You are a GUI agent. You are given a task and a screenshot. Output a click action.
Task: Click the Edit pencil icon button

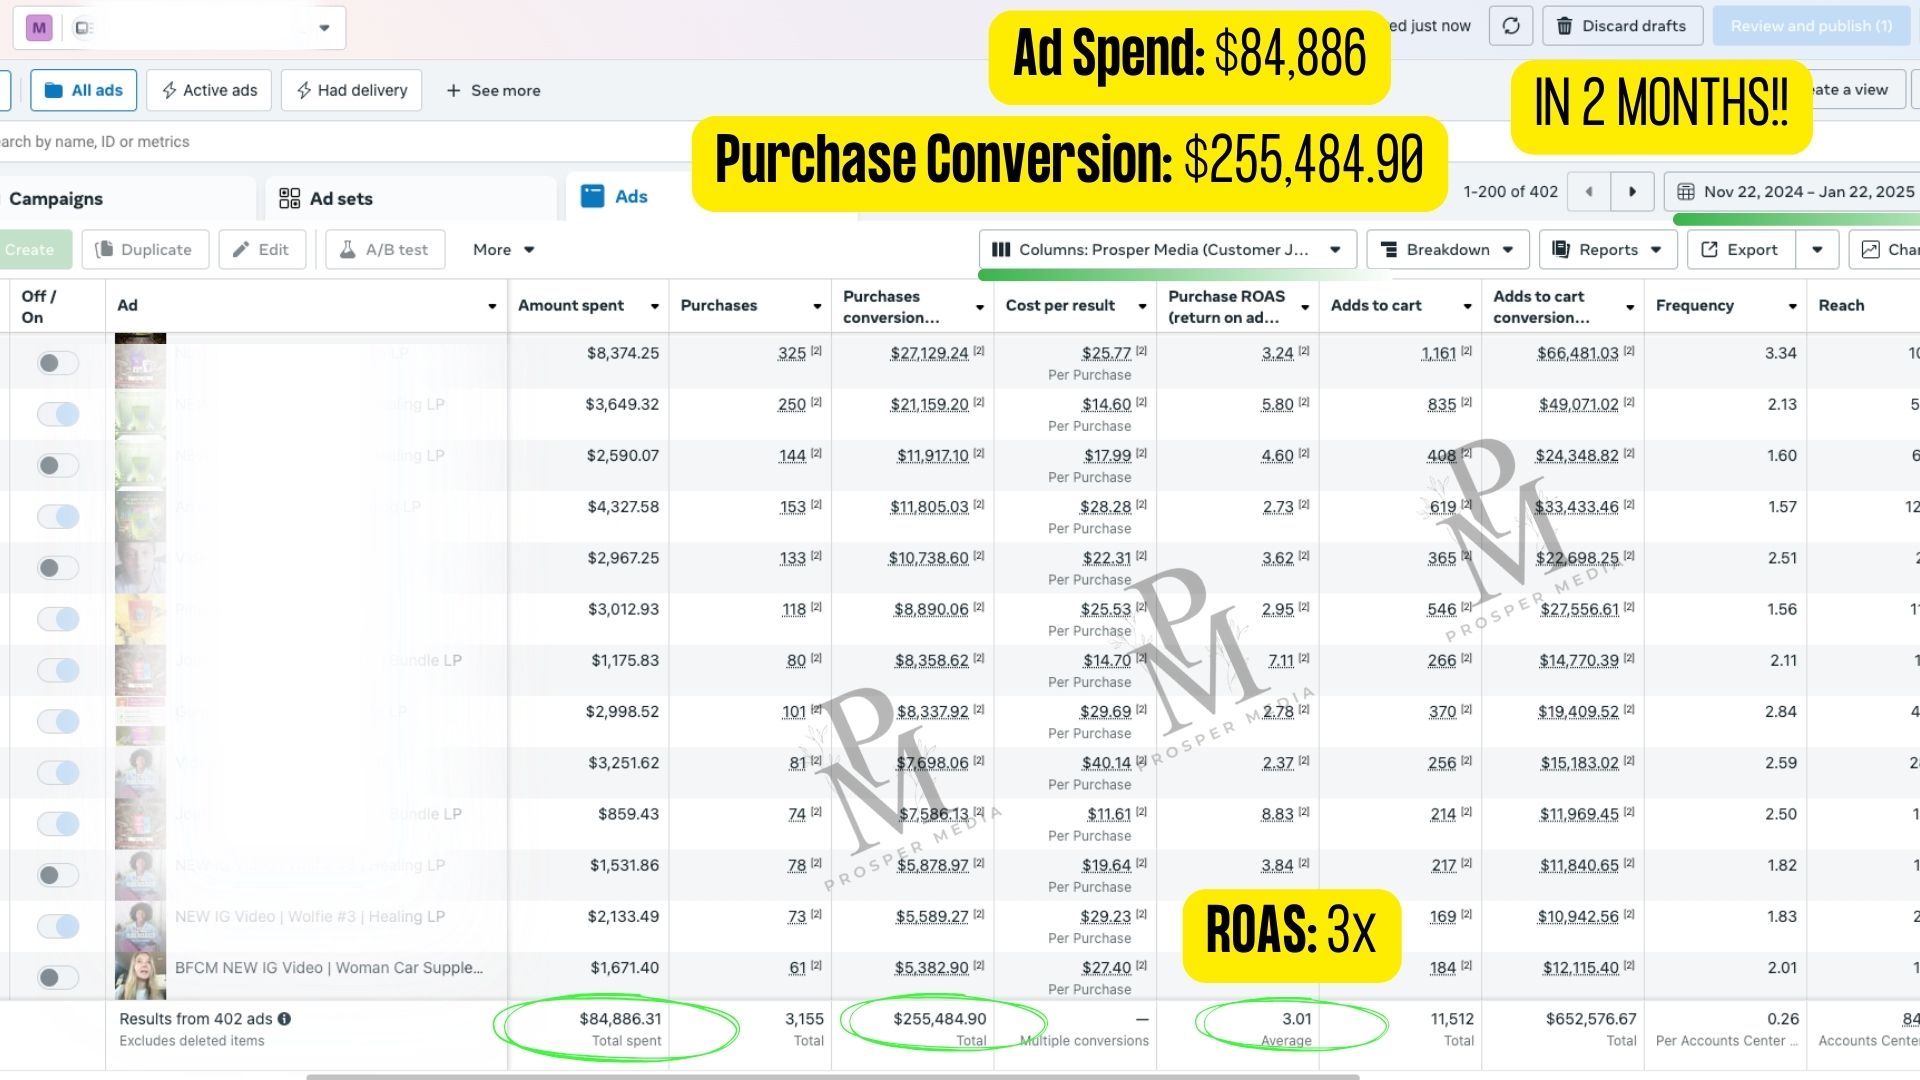pyautogui.click(x=241, y=250)
